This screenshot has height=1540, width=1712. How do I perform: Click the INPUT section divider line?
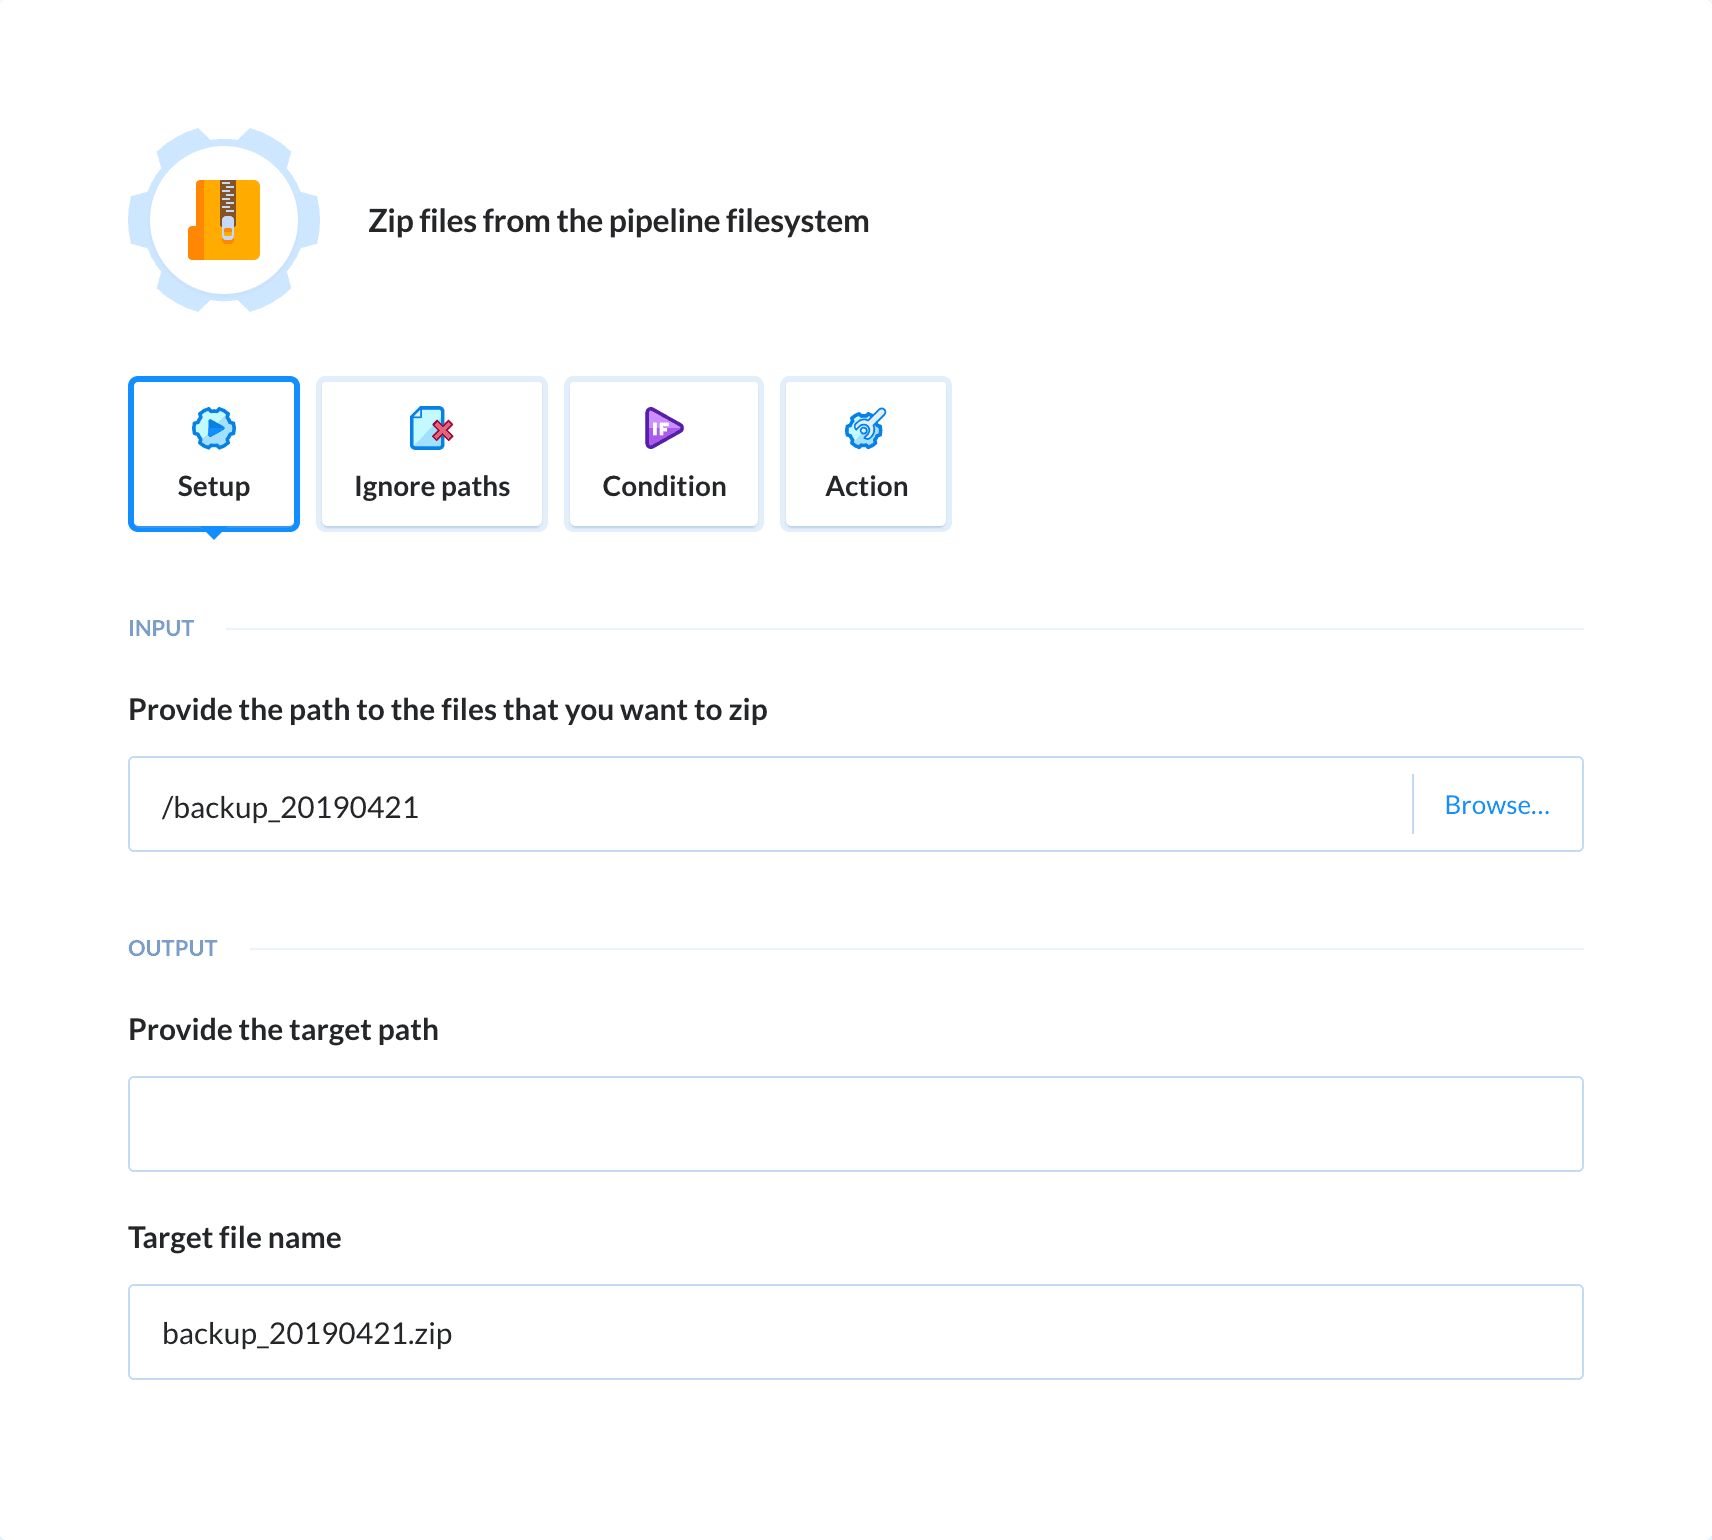pos(900,628)
